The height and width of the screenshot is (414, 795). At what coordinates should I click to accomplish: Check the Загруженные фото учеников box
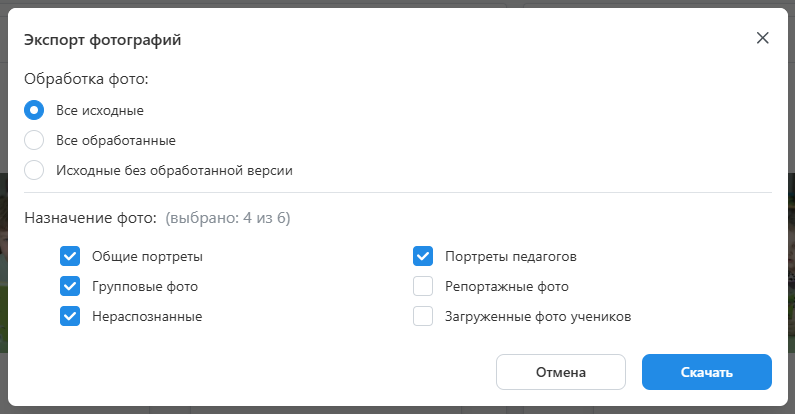pyautogui.click(x=423, y=316)
